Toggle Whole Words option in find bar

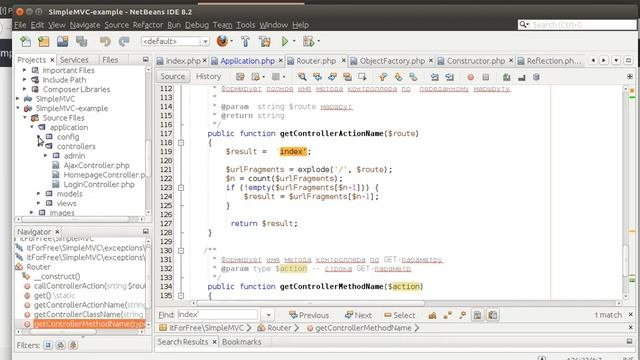[x=448, y=315]
